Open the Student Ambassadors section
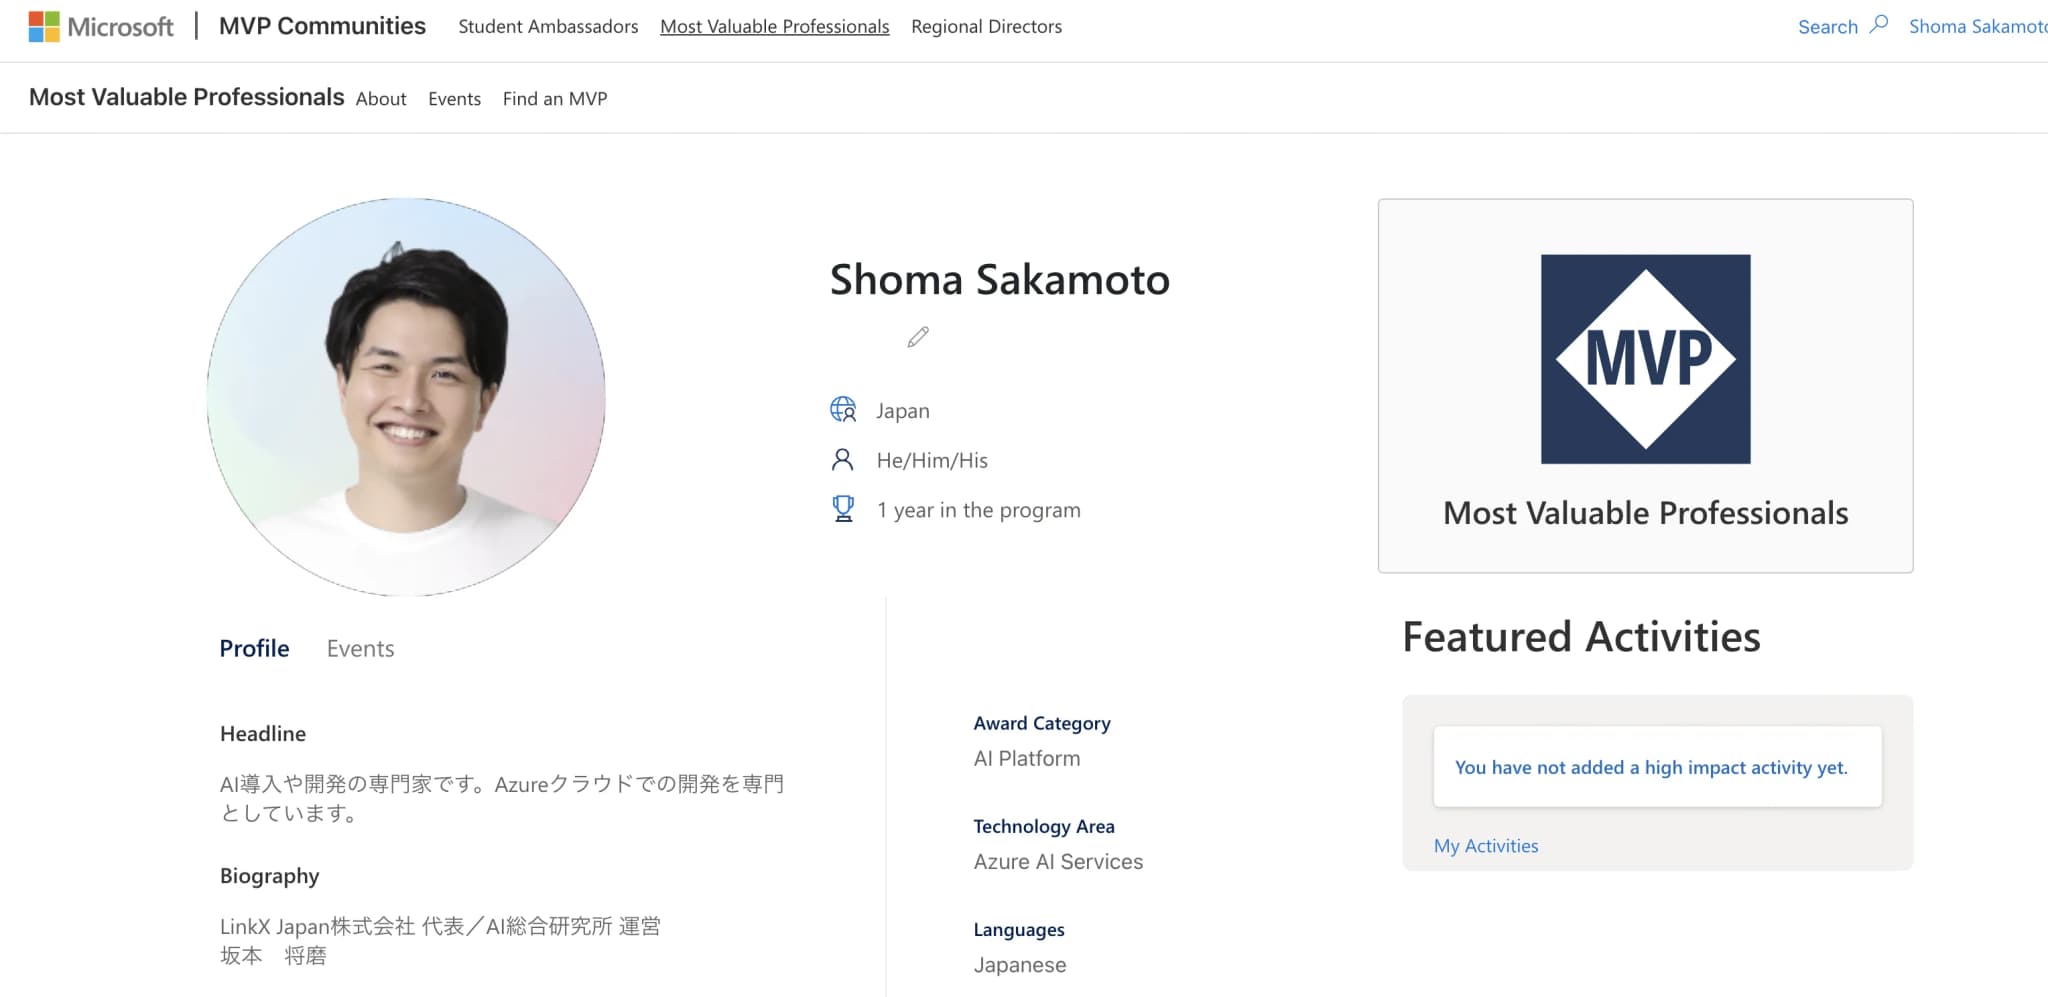This screenshot has height=997, width=2048. point(548,26)
